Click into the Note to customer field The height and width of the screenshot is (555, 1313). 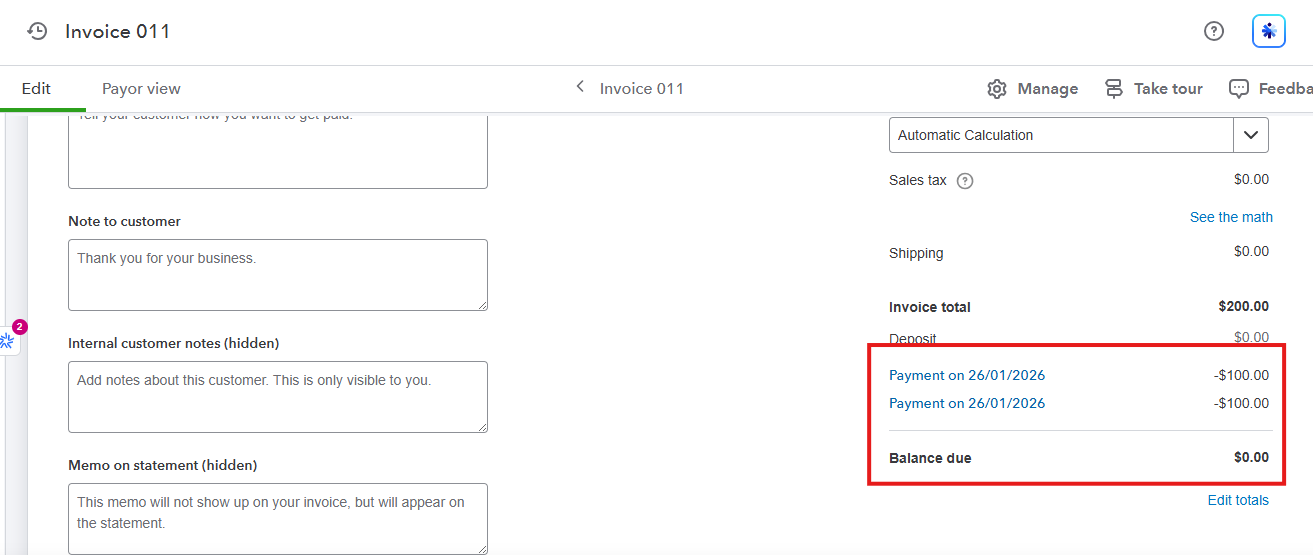tap(277, 275)
